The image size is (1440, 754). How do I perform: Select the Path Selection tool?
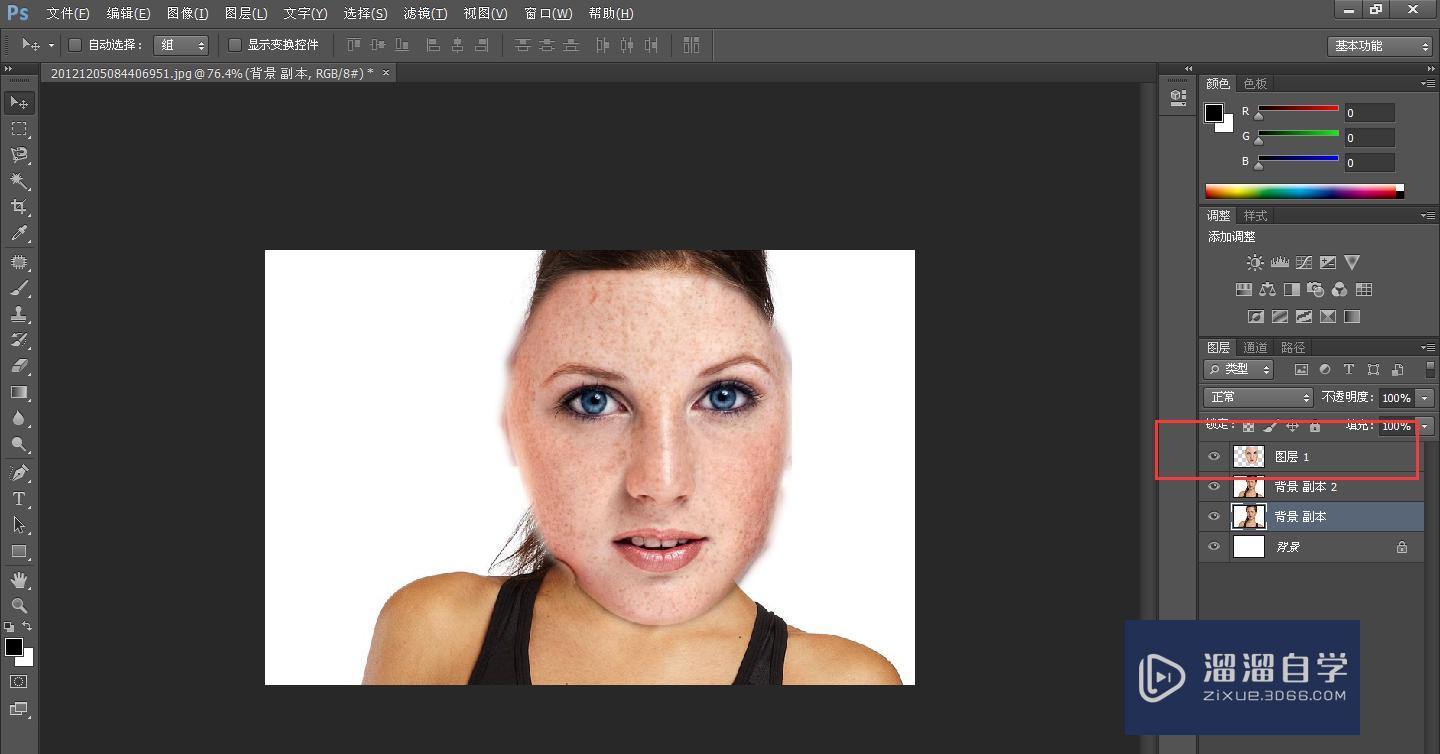(19, 524)
